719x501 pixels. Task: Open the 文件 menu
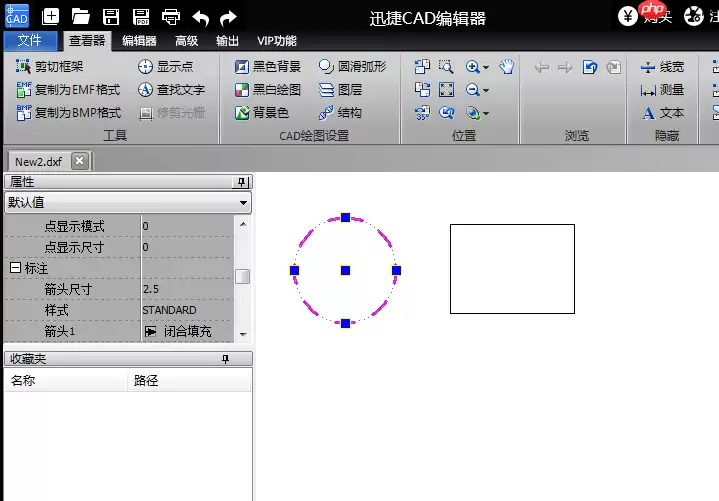click(30, 41)
